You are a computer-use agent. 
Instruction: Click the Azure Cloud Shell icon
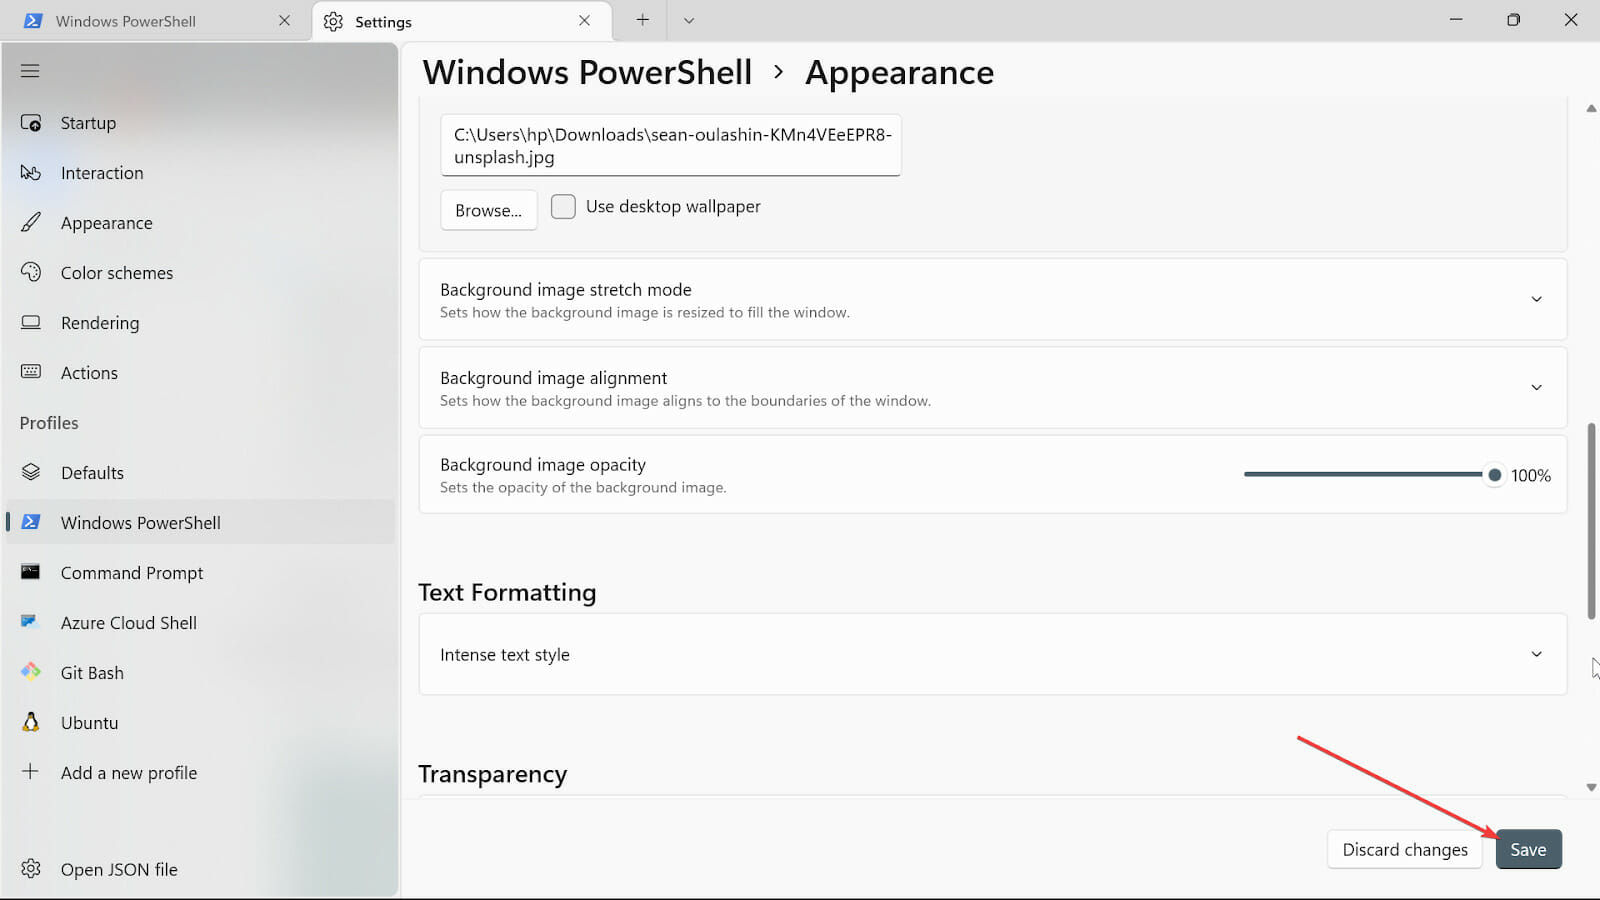(29, 622)
